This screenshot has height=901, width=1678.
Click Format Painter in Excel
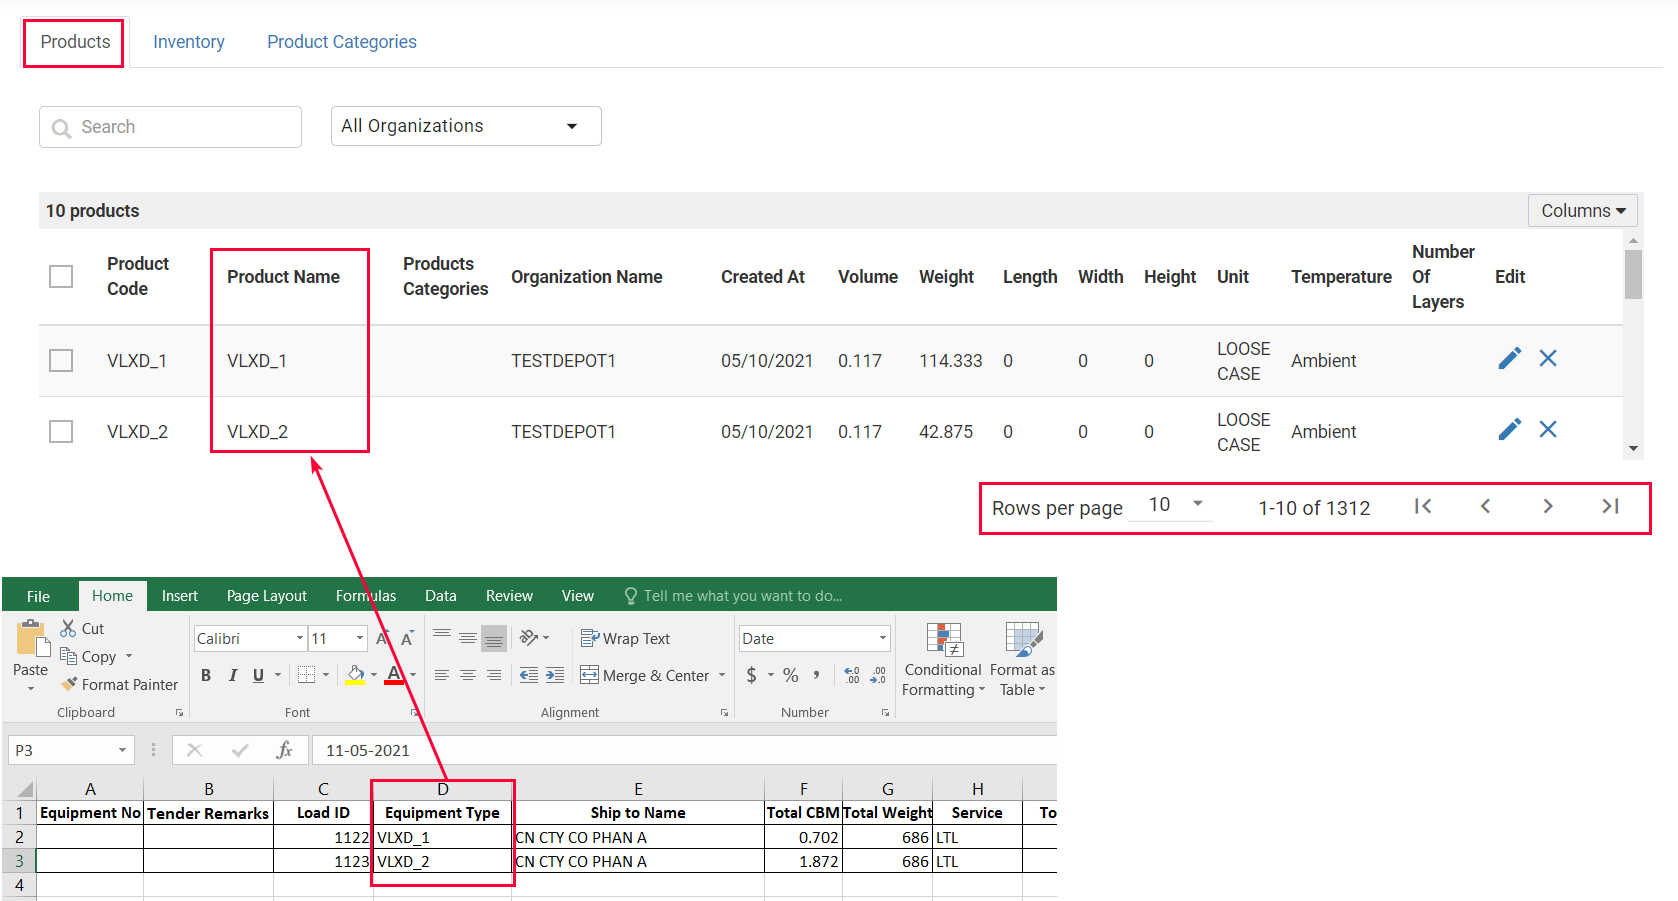(x=120, y=684)
